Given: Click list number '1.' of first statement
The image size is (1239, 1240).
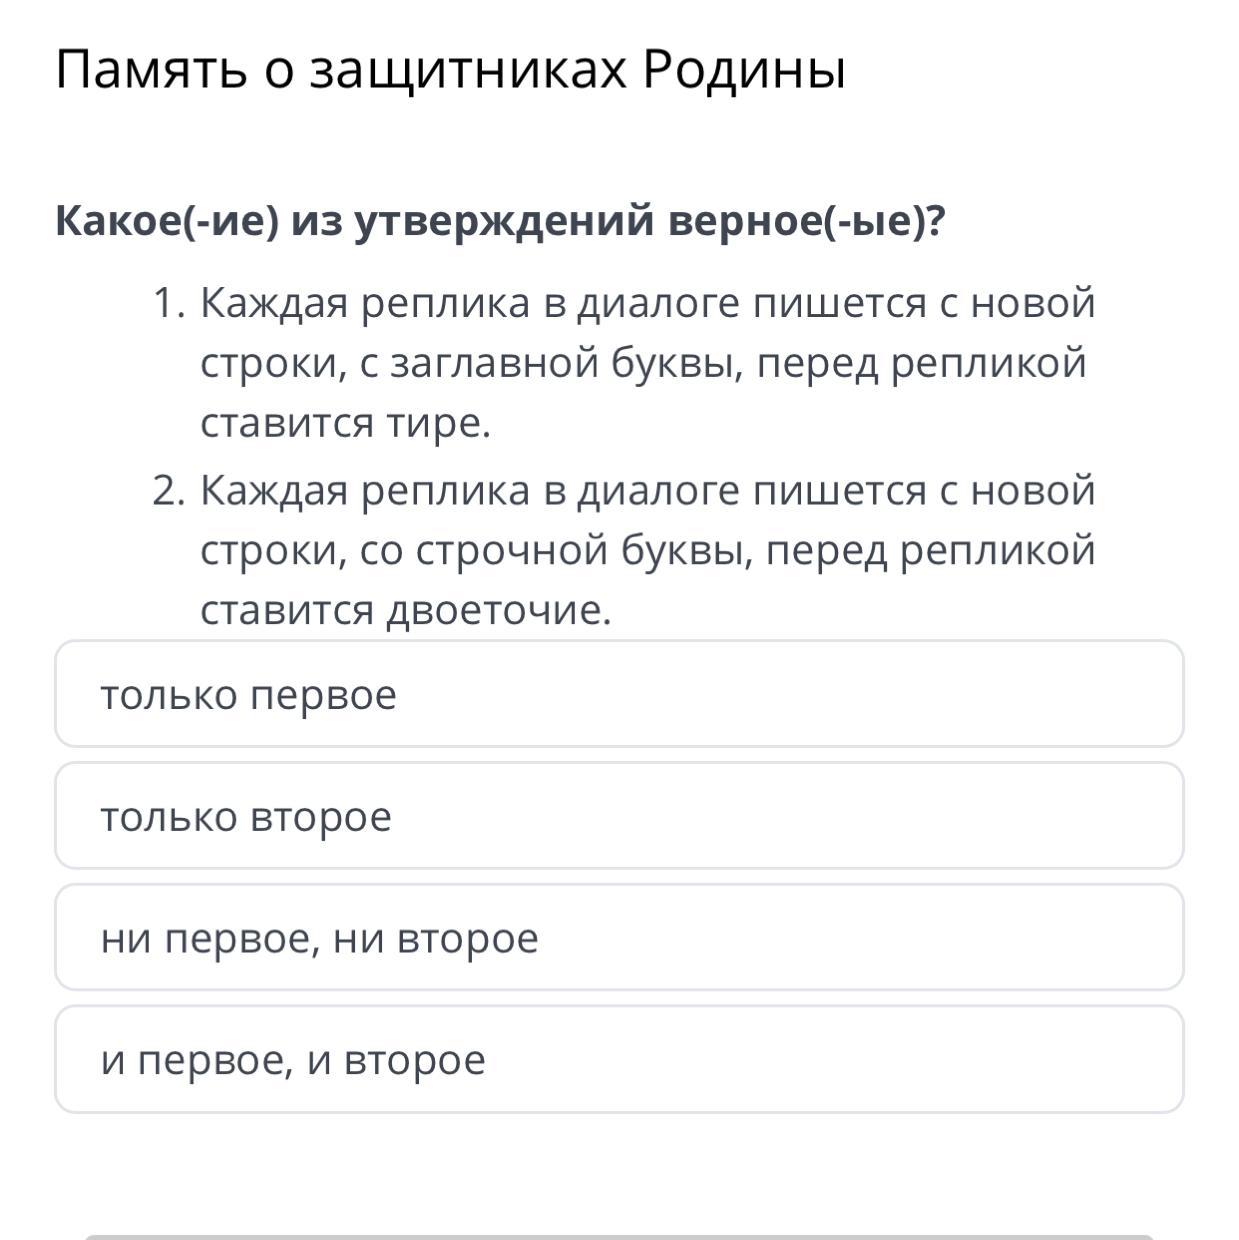Looking at the screenshot, I should [169, 303].
